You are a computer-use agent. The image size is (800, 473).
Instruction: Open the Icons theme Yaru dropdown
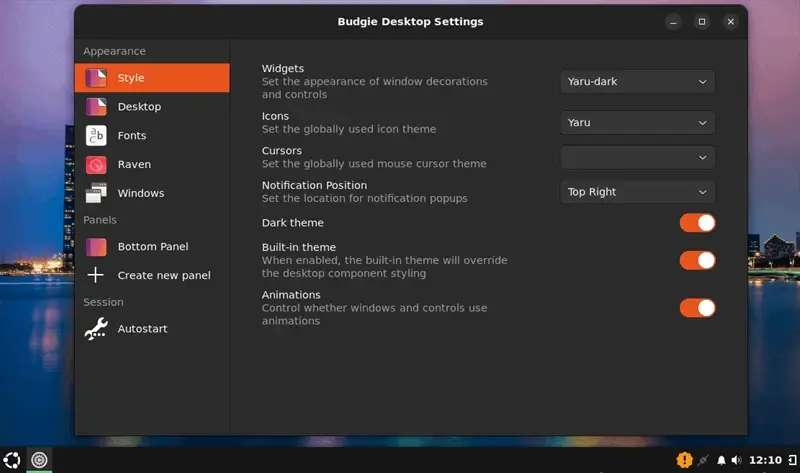point(637,123)
